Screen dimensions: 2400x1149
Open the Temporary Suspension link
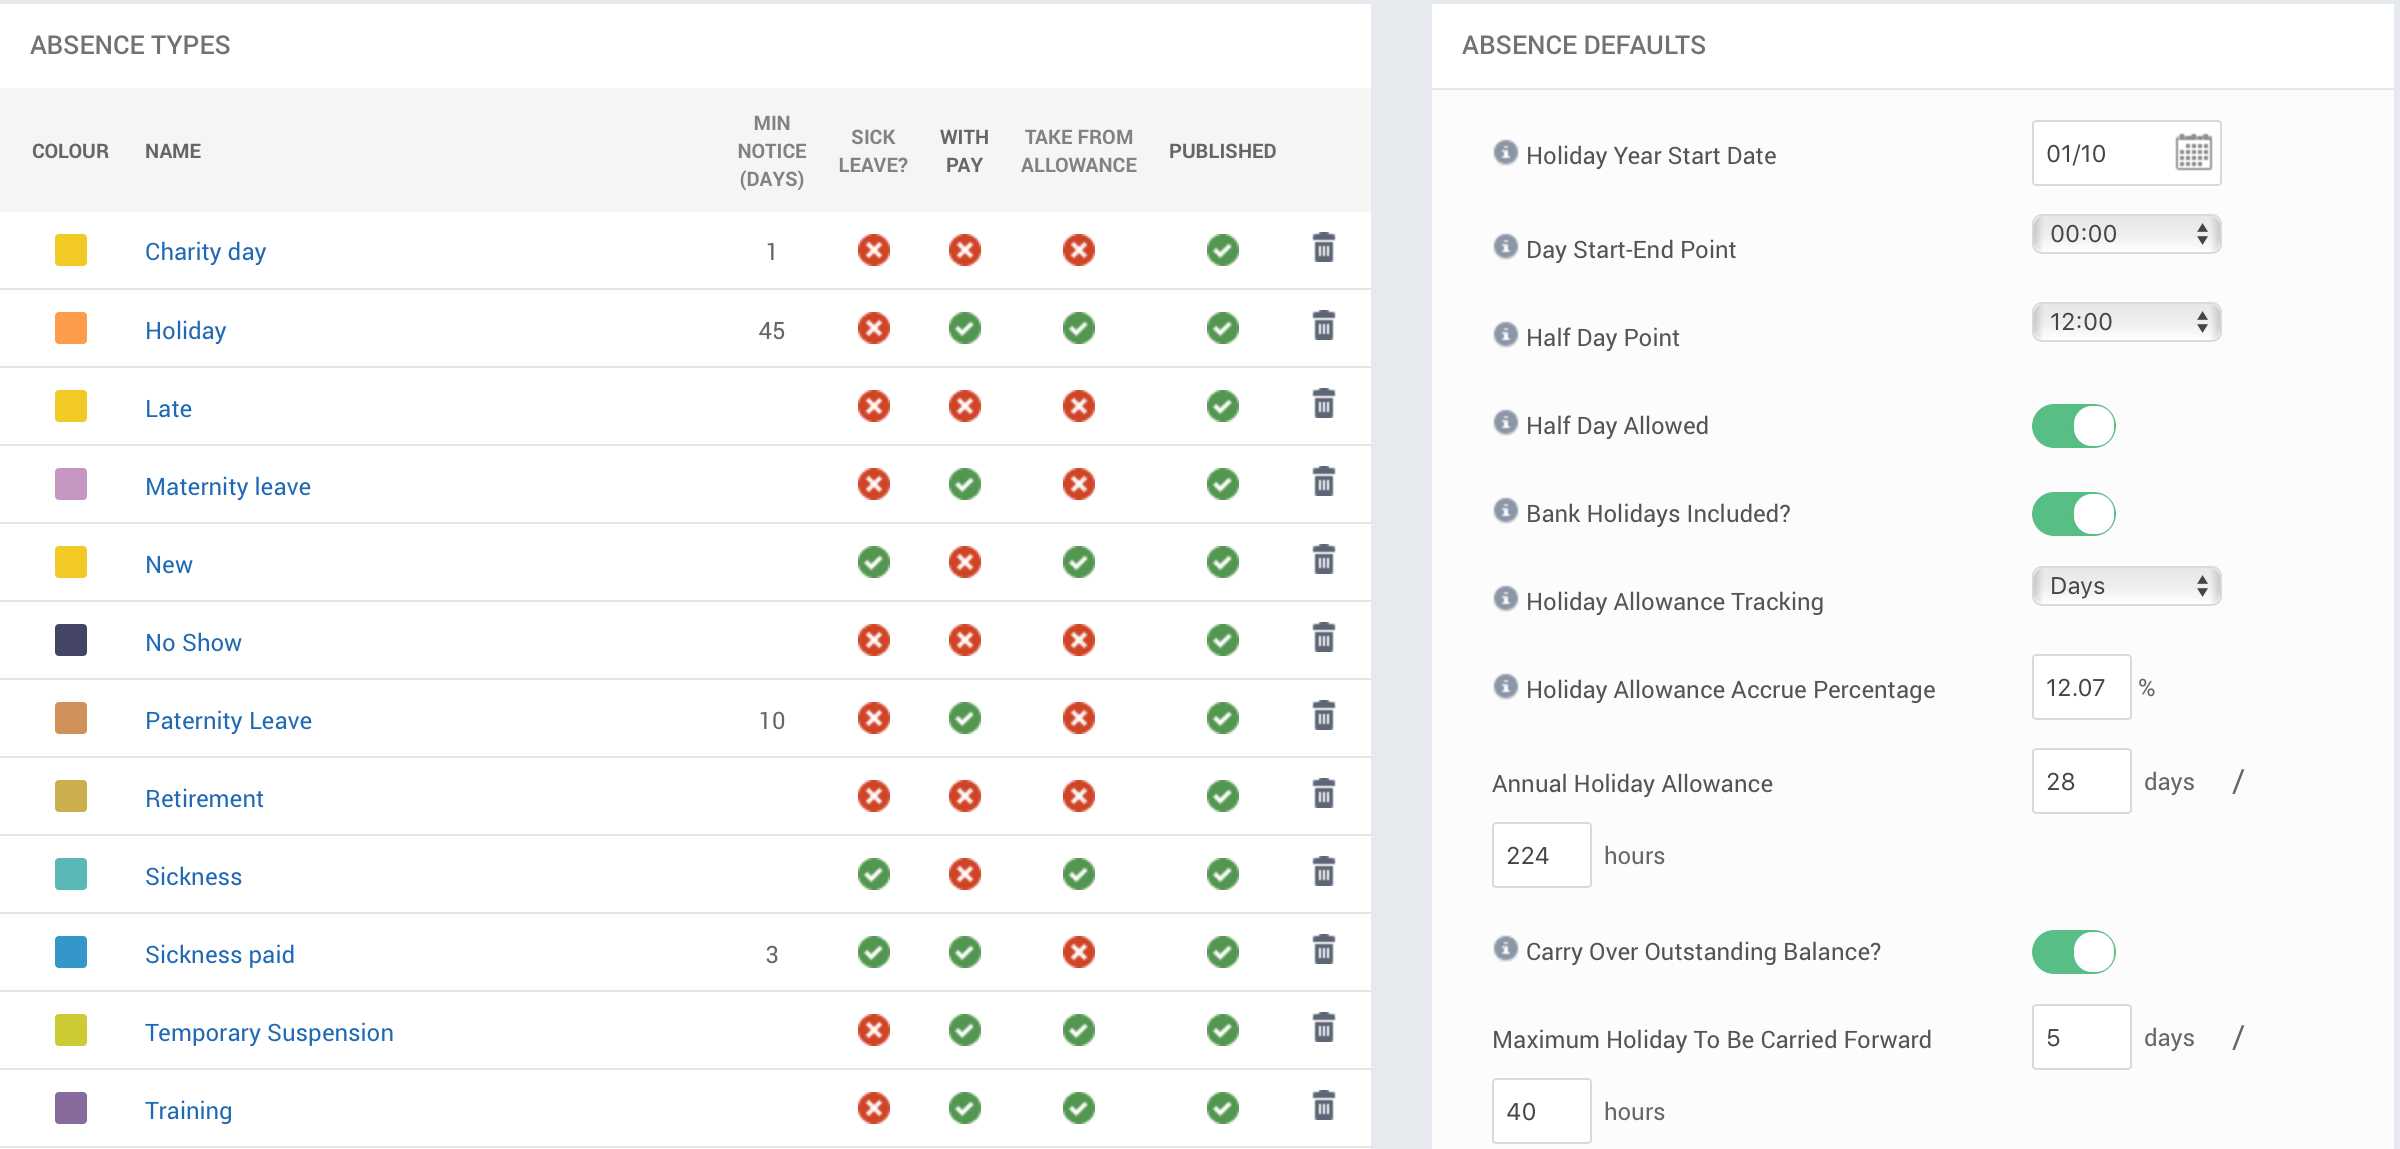(269, 1032)
